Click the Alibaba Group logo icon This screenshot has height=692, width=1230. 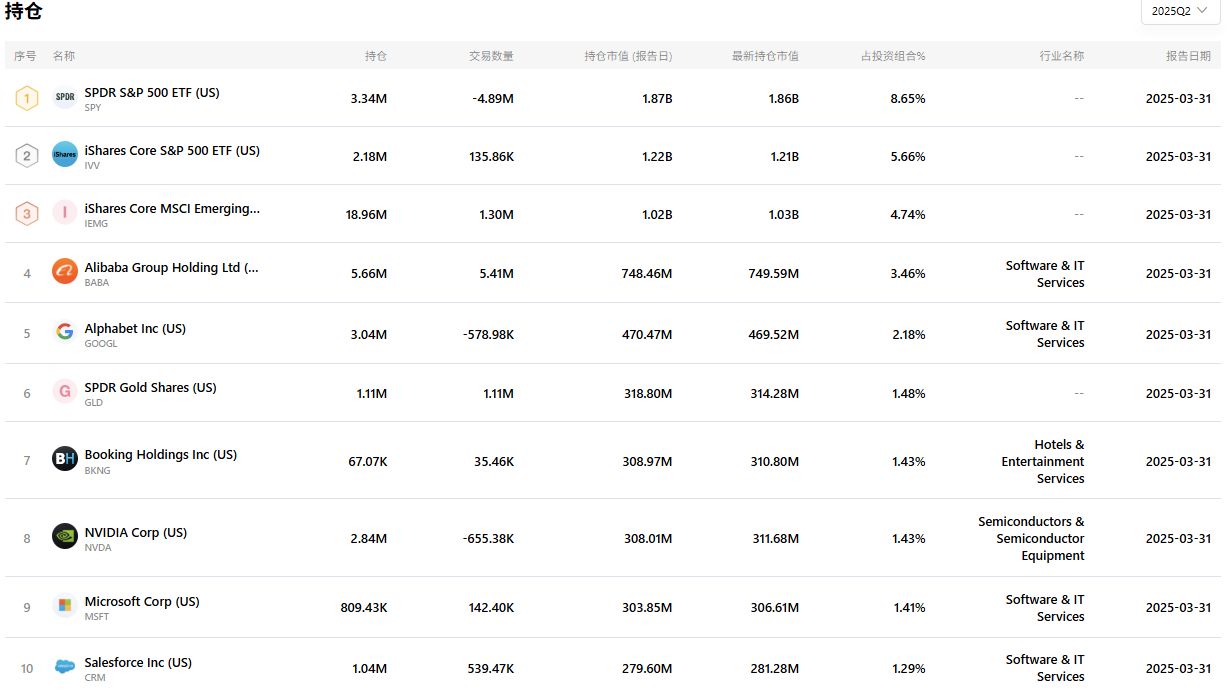[65, 272]
